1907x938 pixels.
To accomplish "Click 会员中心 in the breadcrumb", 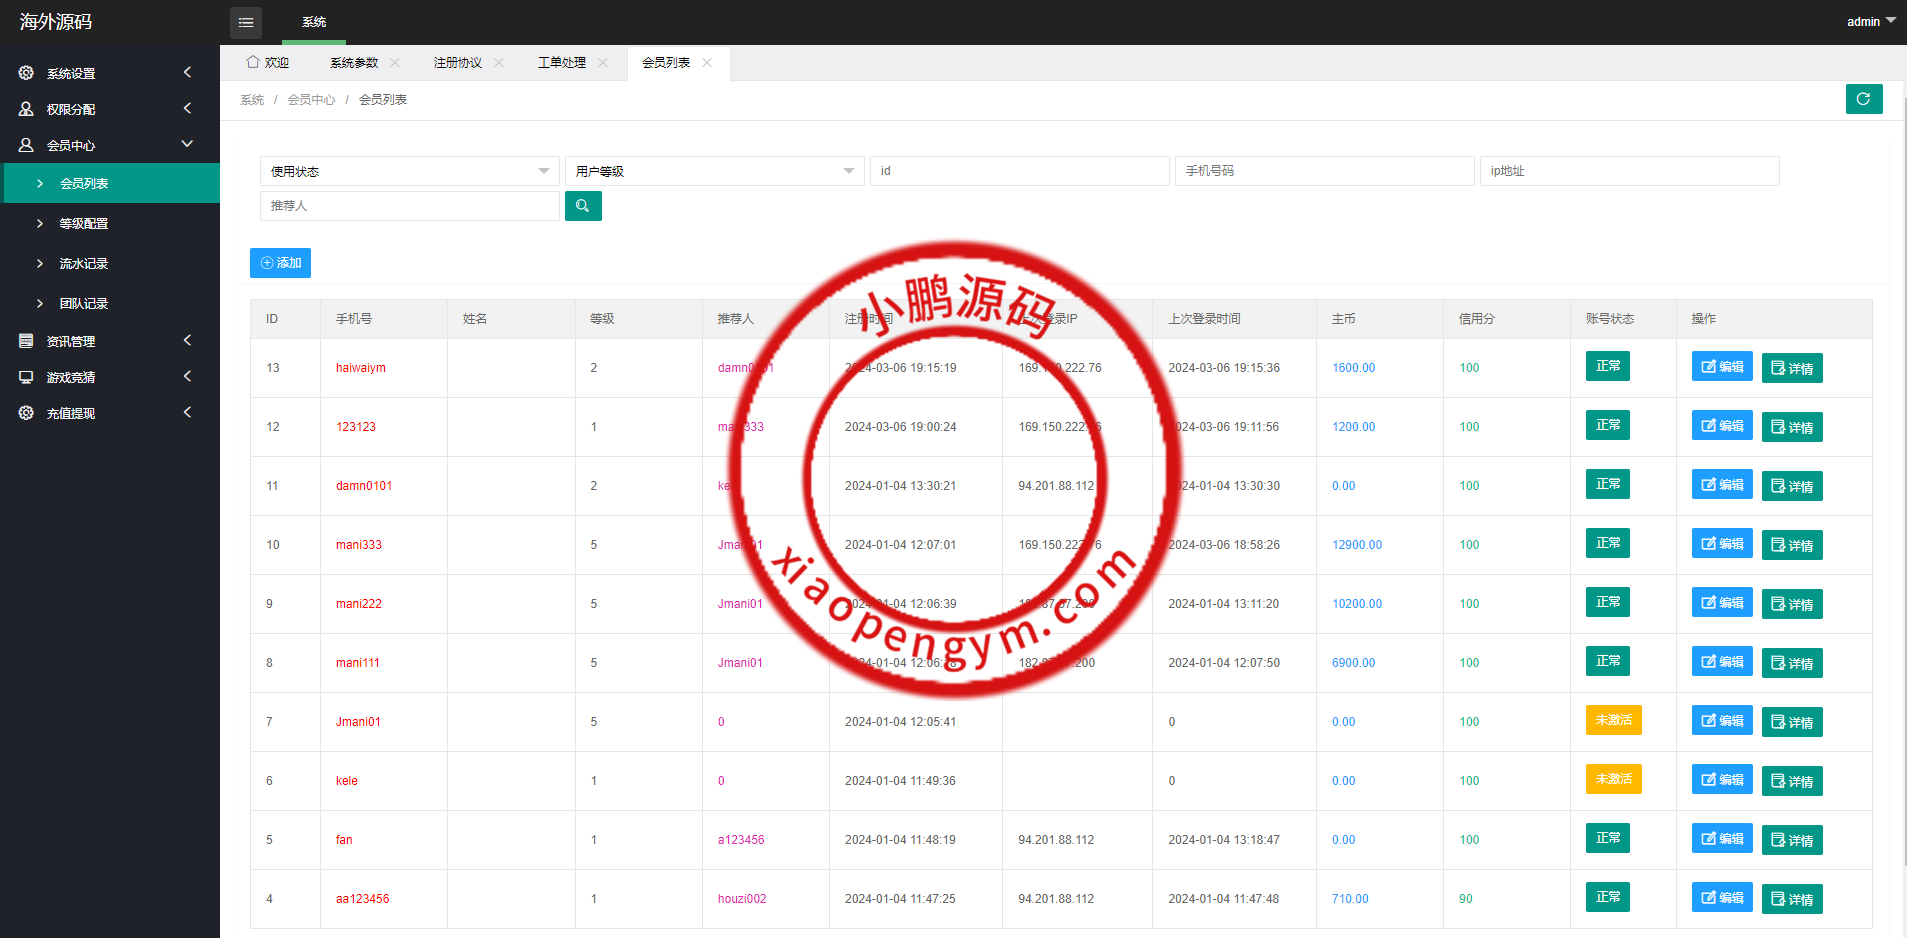I will click(311, 100).
